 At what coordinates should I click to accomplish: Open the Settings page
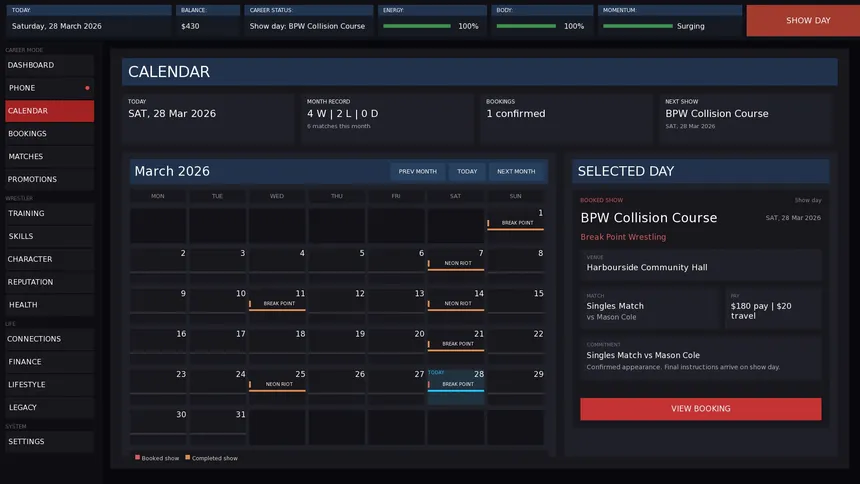point(49,442)
